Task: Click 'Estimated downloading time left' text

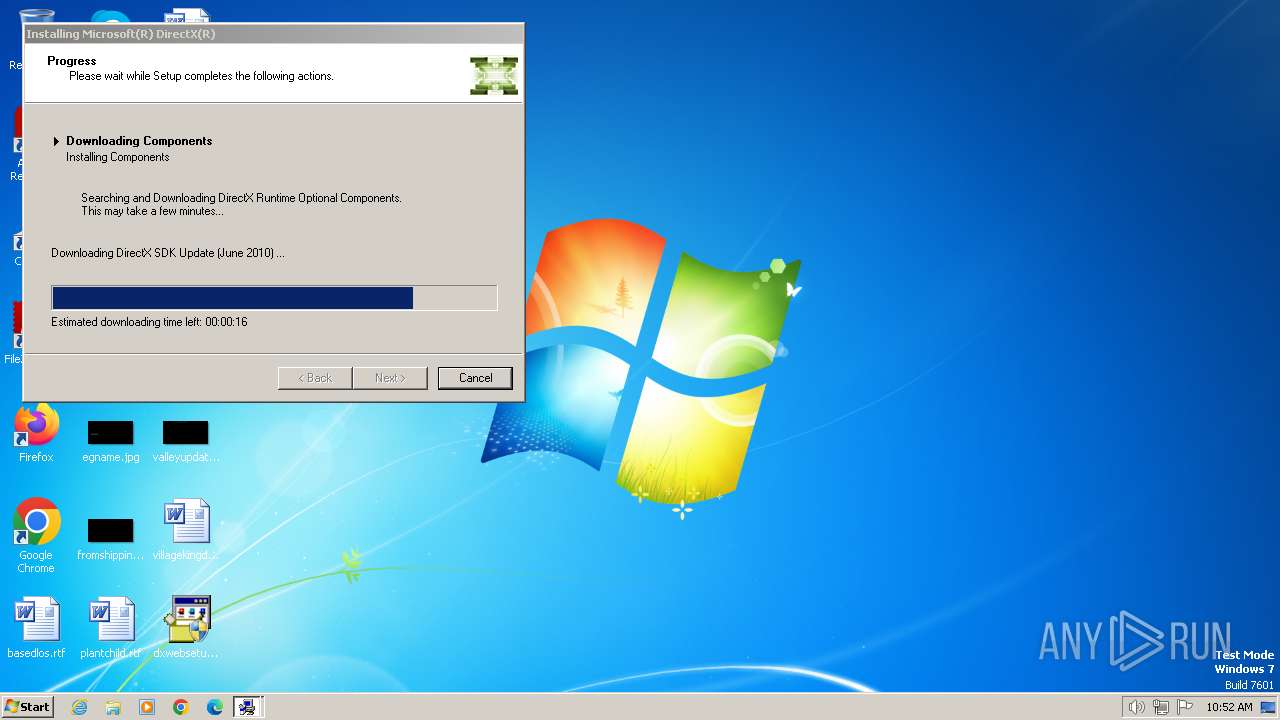Action: point(149,322)
